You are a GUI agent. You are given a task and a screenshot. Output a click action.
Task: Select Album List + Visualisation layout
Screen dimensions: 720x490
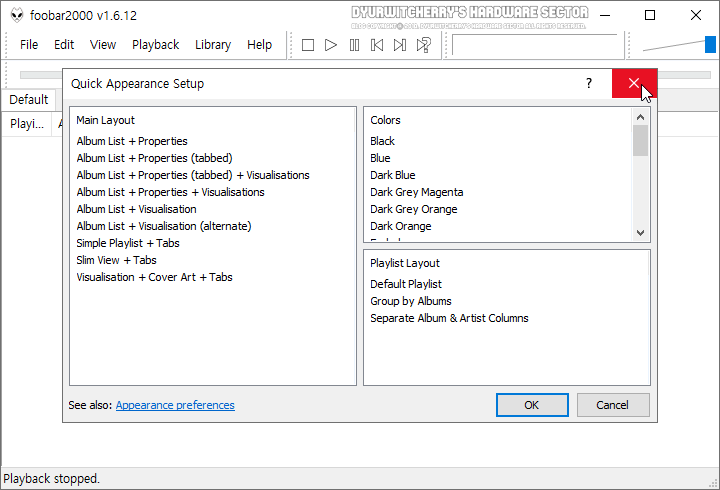point(136,209)
